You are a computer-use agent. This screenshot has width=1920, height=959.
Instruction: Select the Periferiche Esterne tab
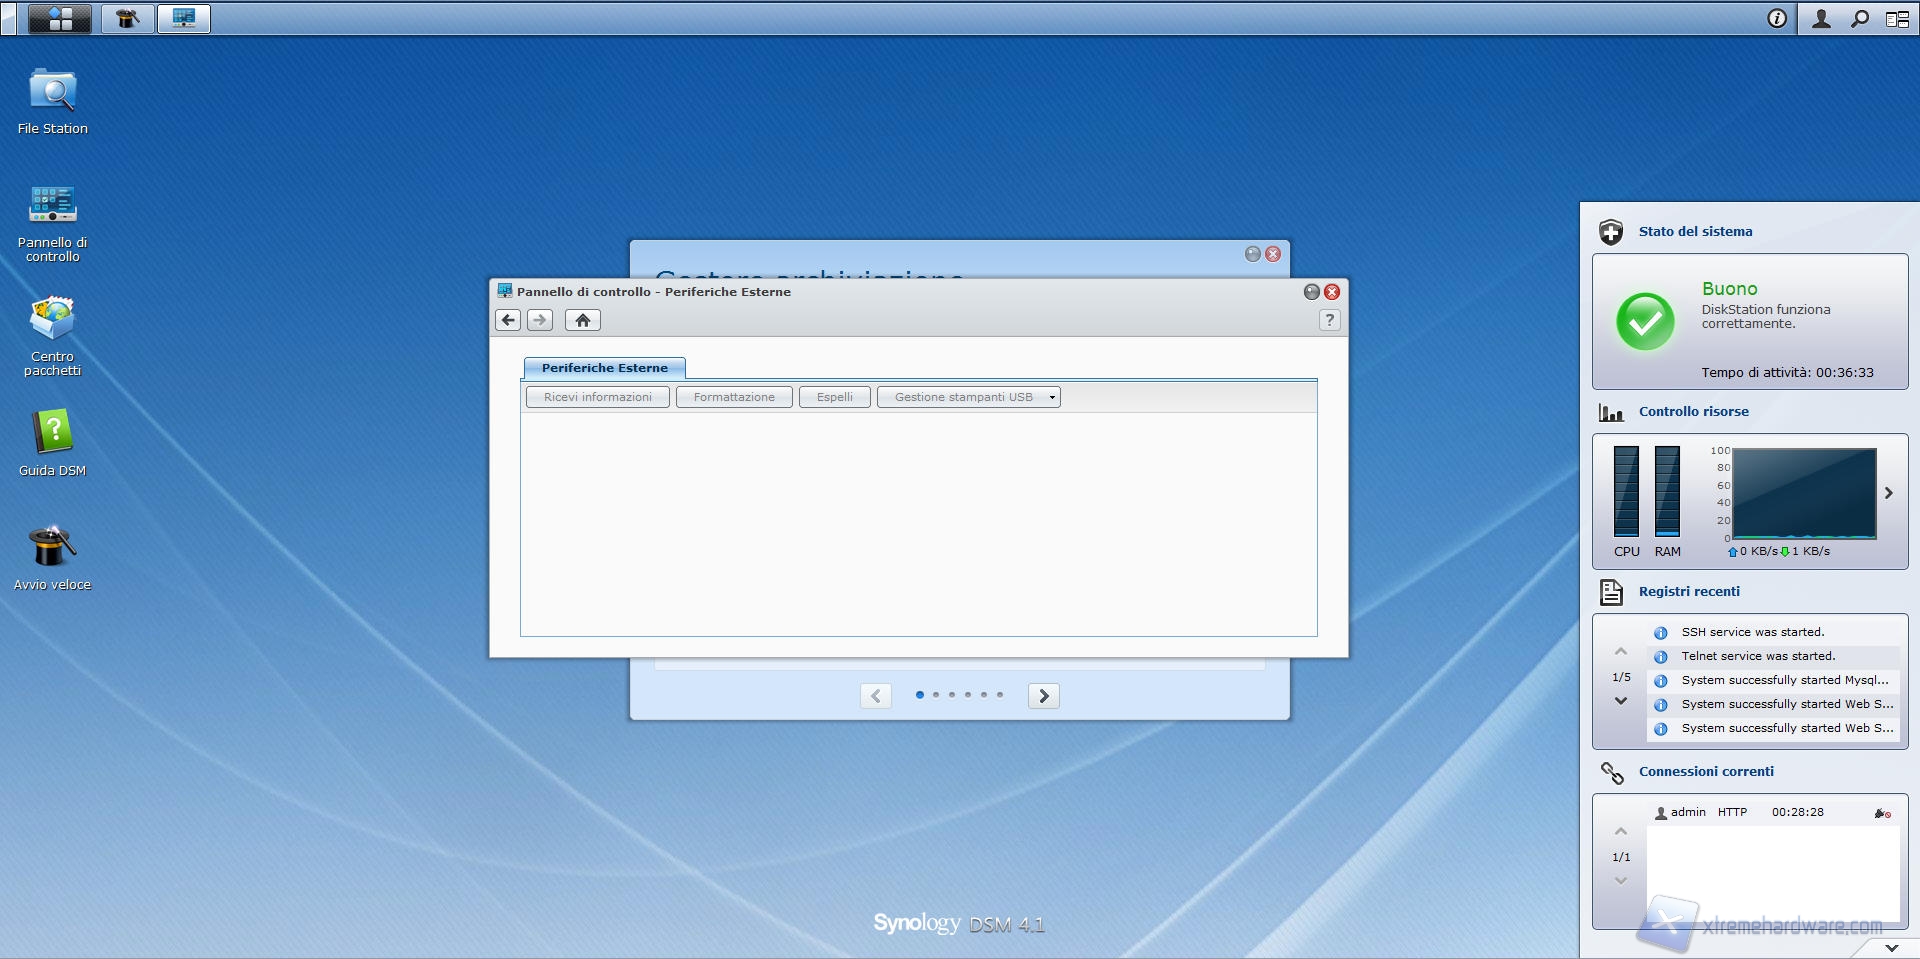tap(604, 368)
